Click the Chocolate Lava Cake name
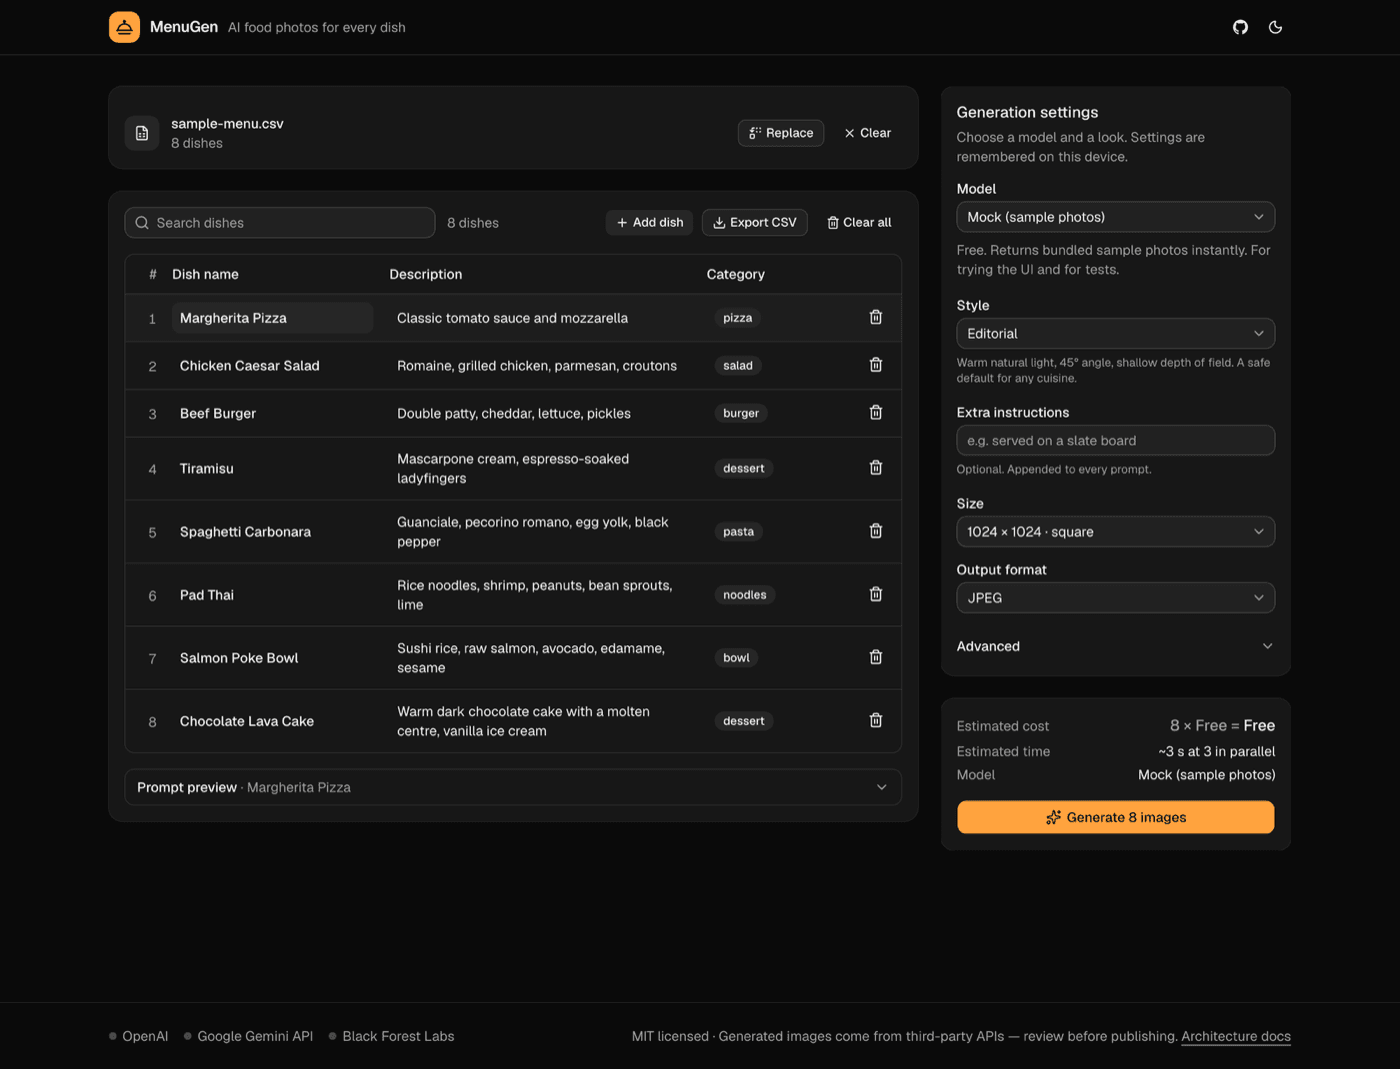 click(247, 721)
